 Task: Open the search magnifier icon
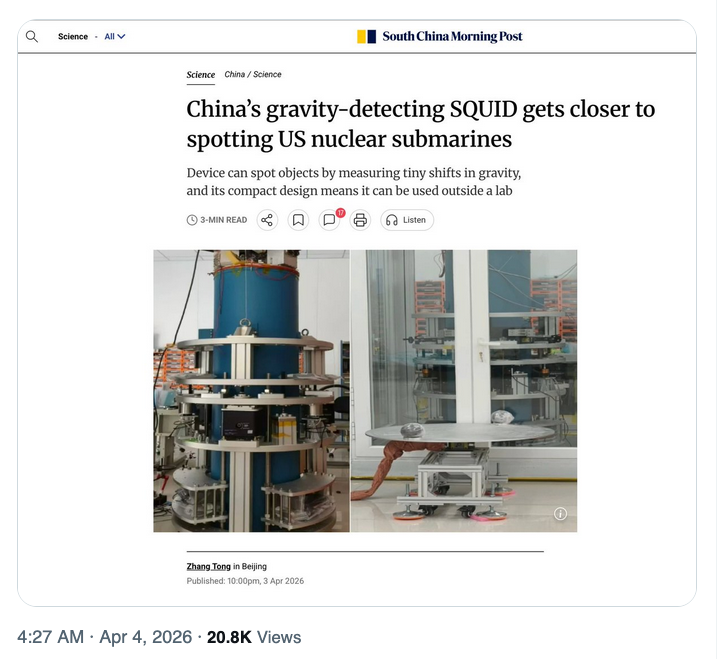click(x=32, y=36)
